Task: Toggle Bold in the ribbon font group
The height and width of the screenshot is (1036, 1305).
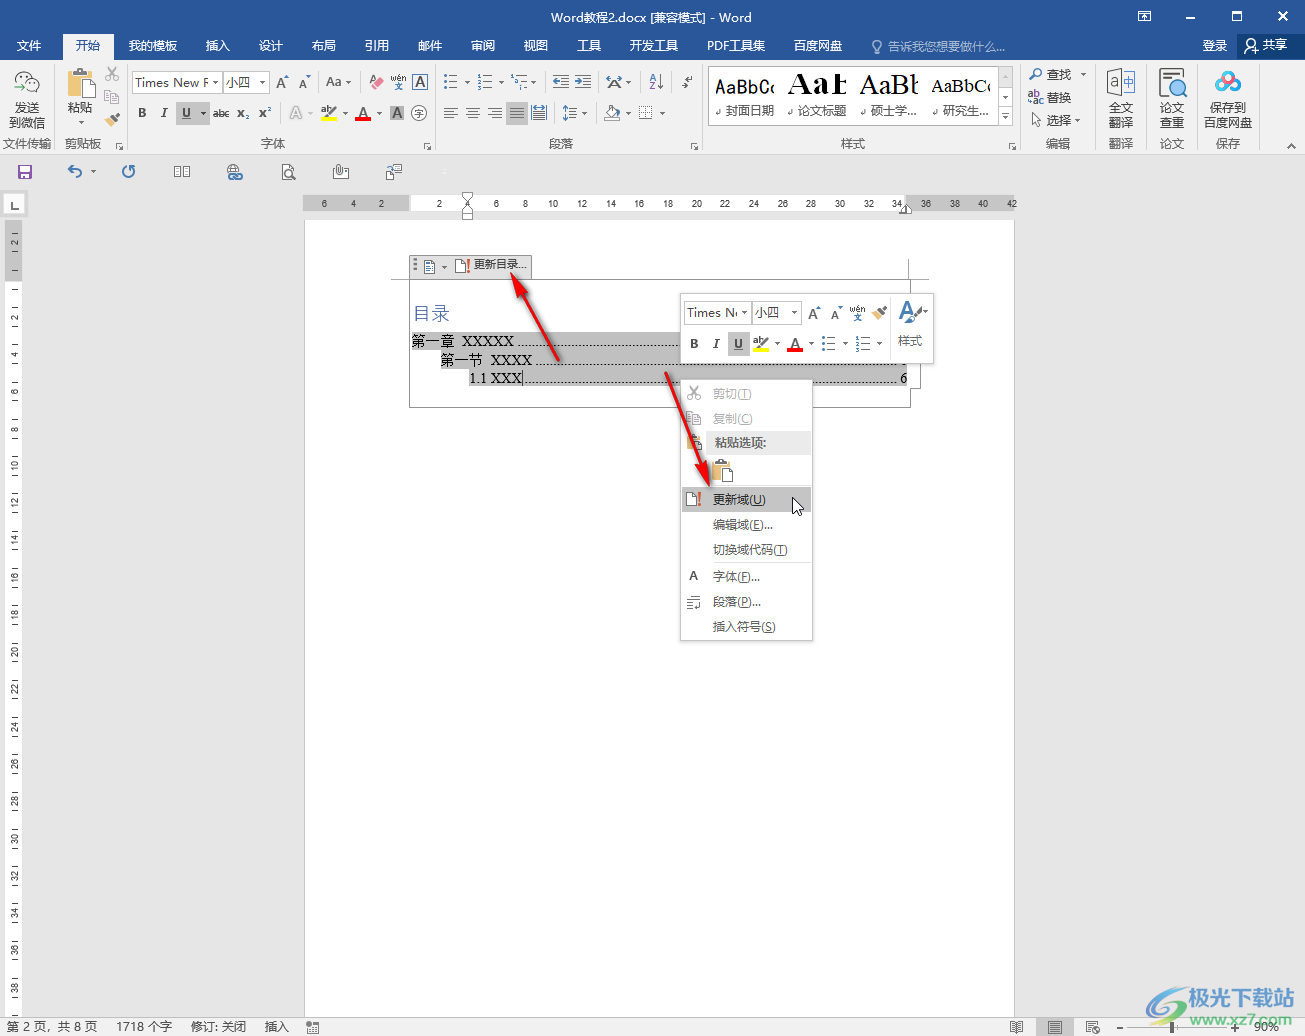Action: point(142,113)
